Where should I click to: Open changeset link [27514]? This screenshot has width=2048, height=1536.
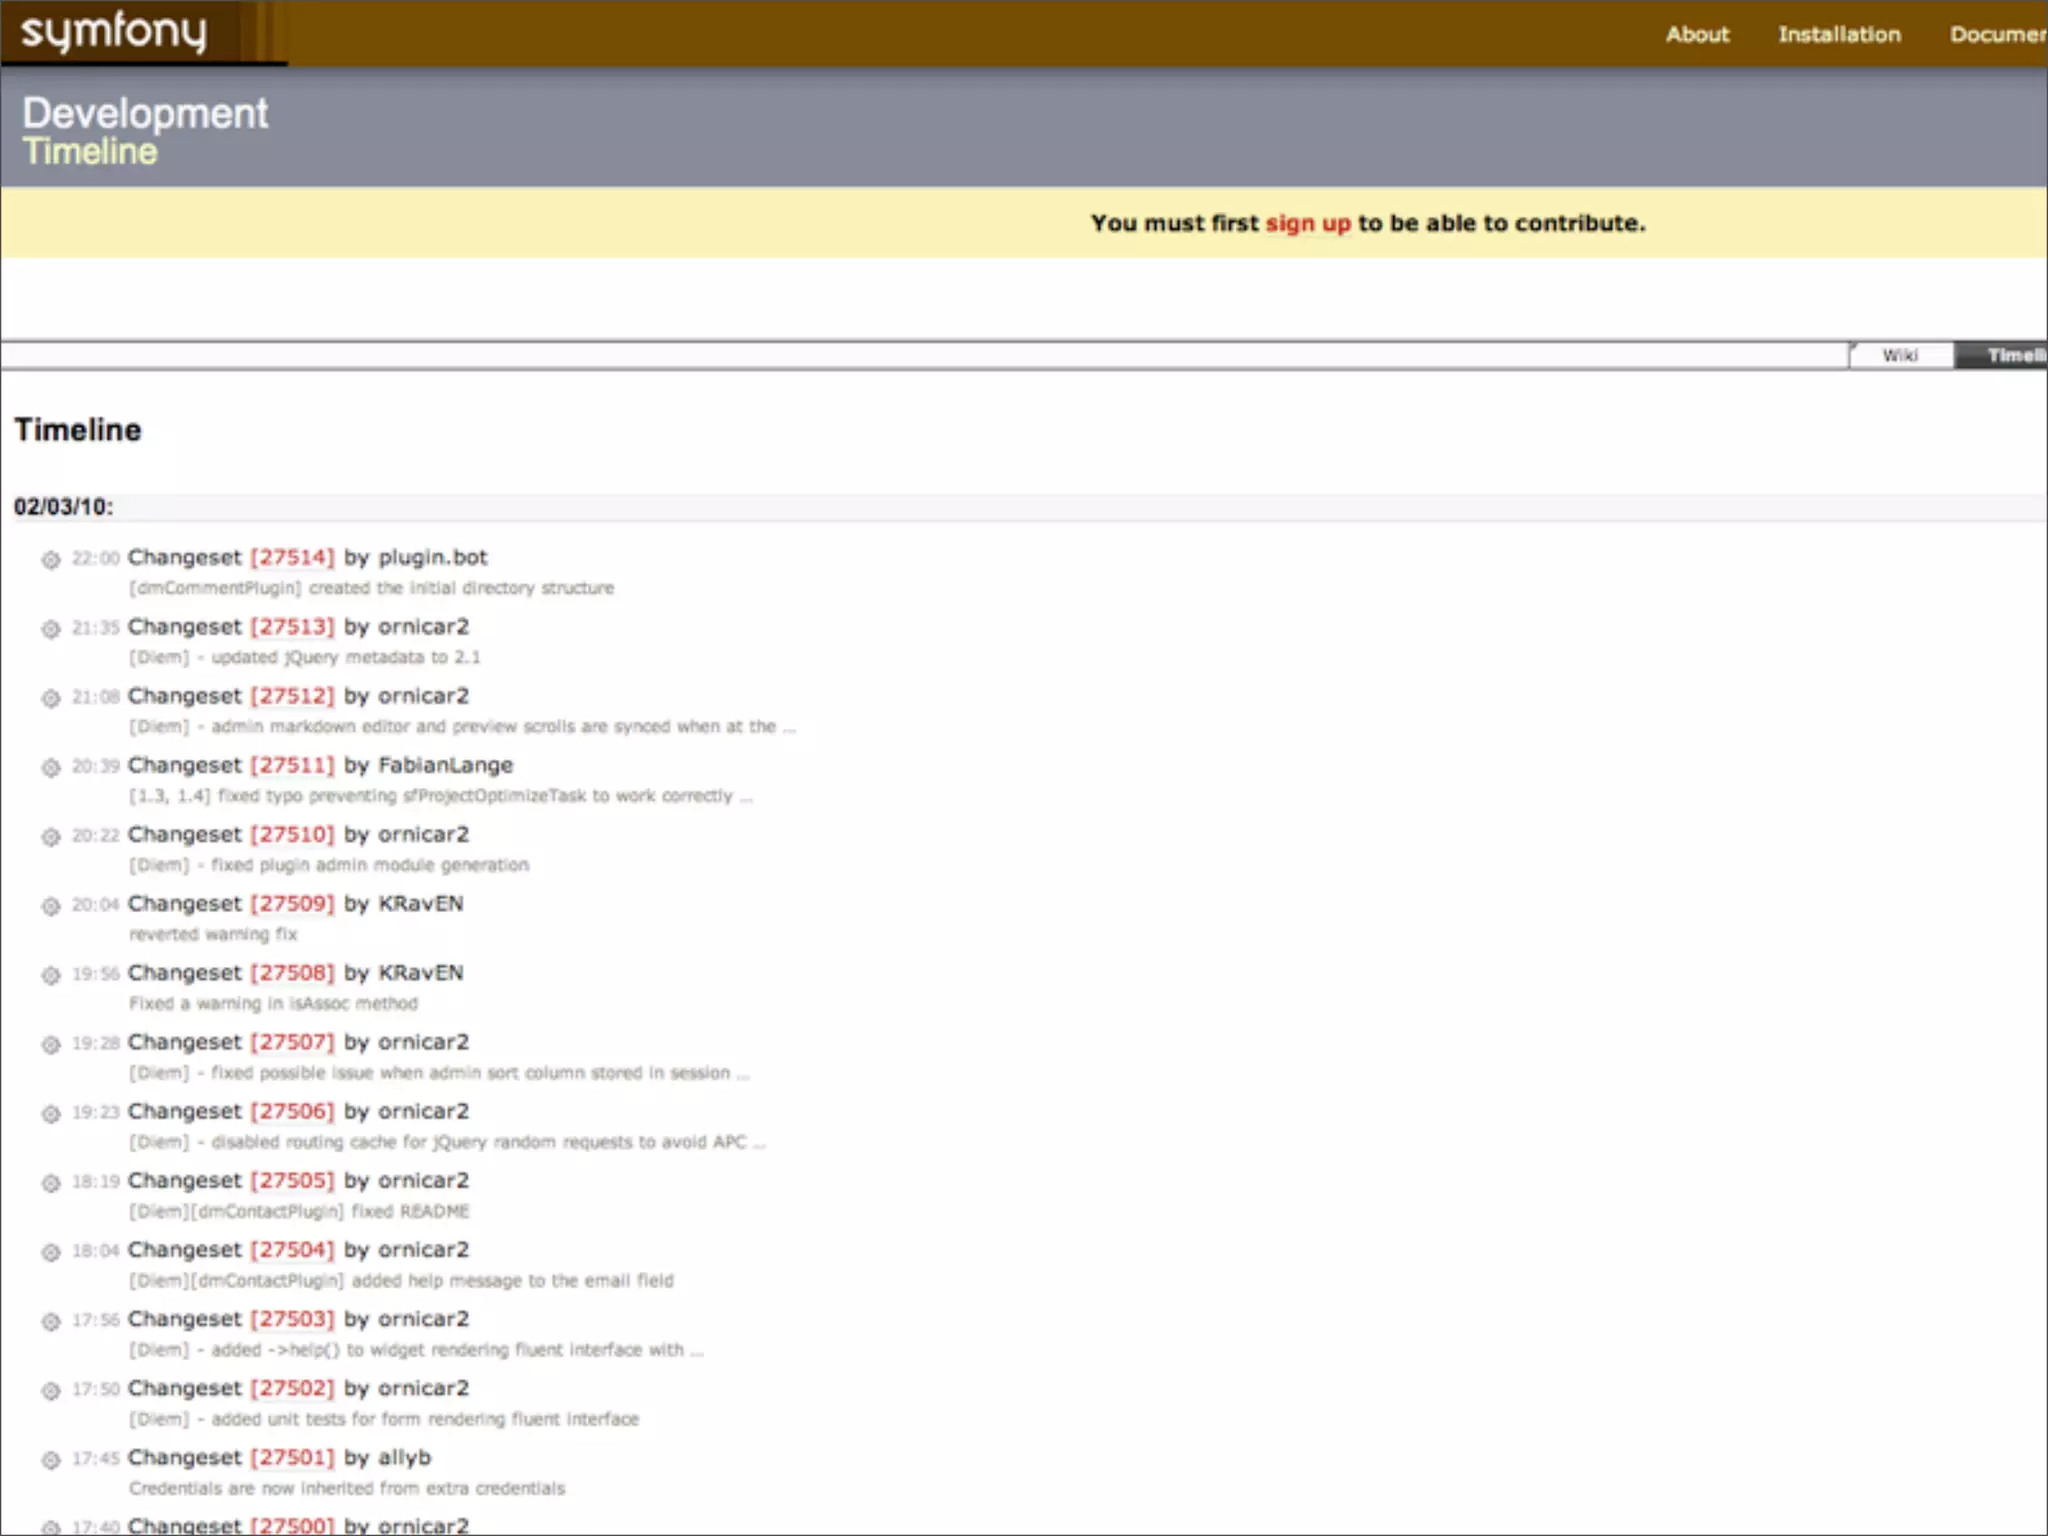click(292, 557)
